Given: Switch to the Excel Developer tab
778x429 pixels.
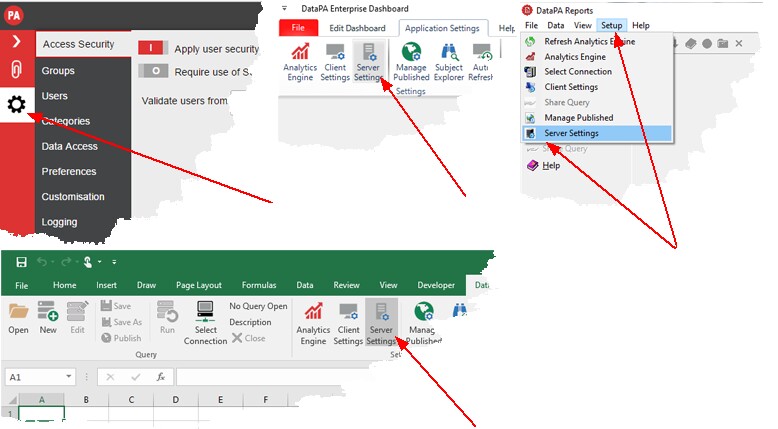Looking at the screenshot, I should [x=436, y=285].
